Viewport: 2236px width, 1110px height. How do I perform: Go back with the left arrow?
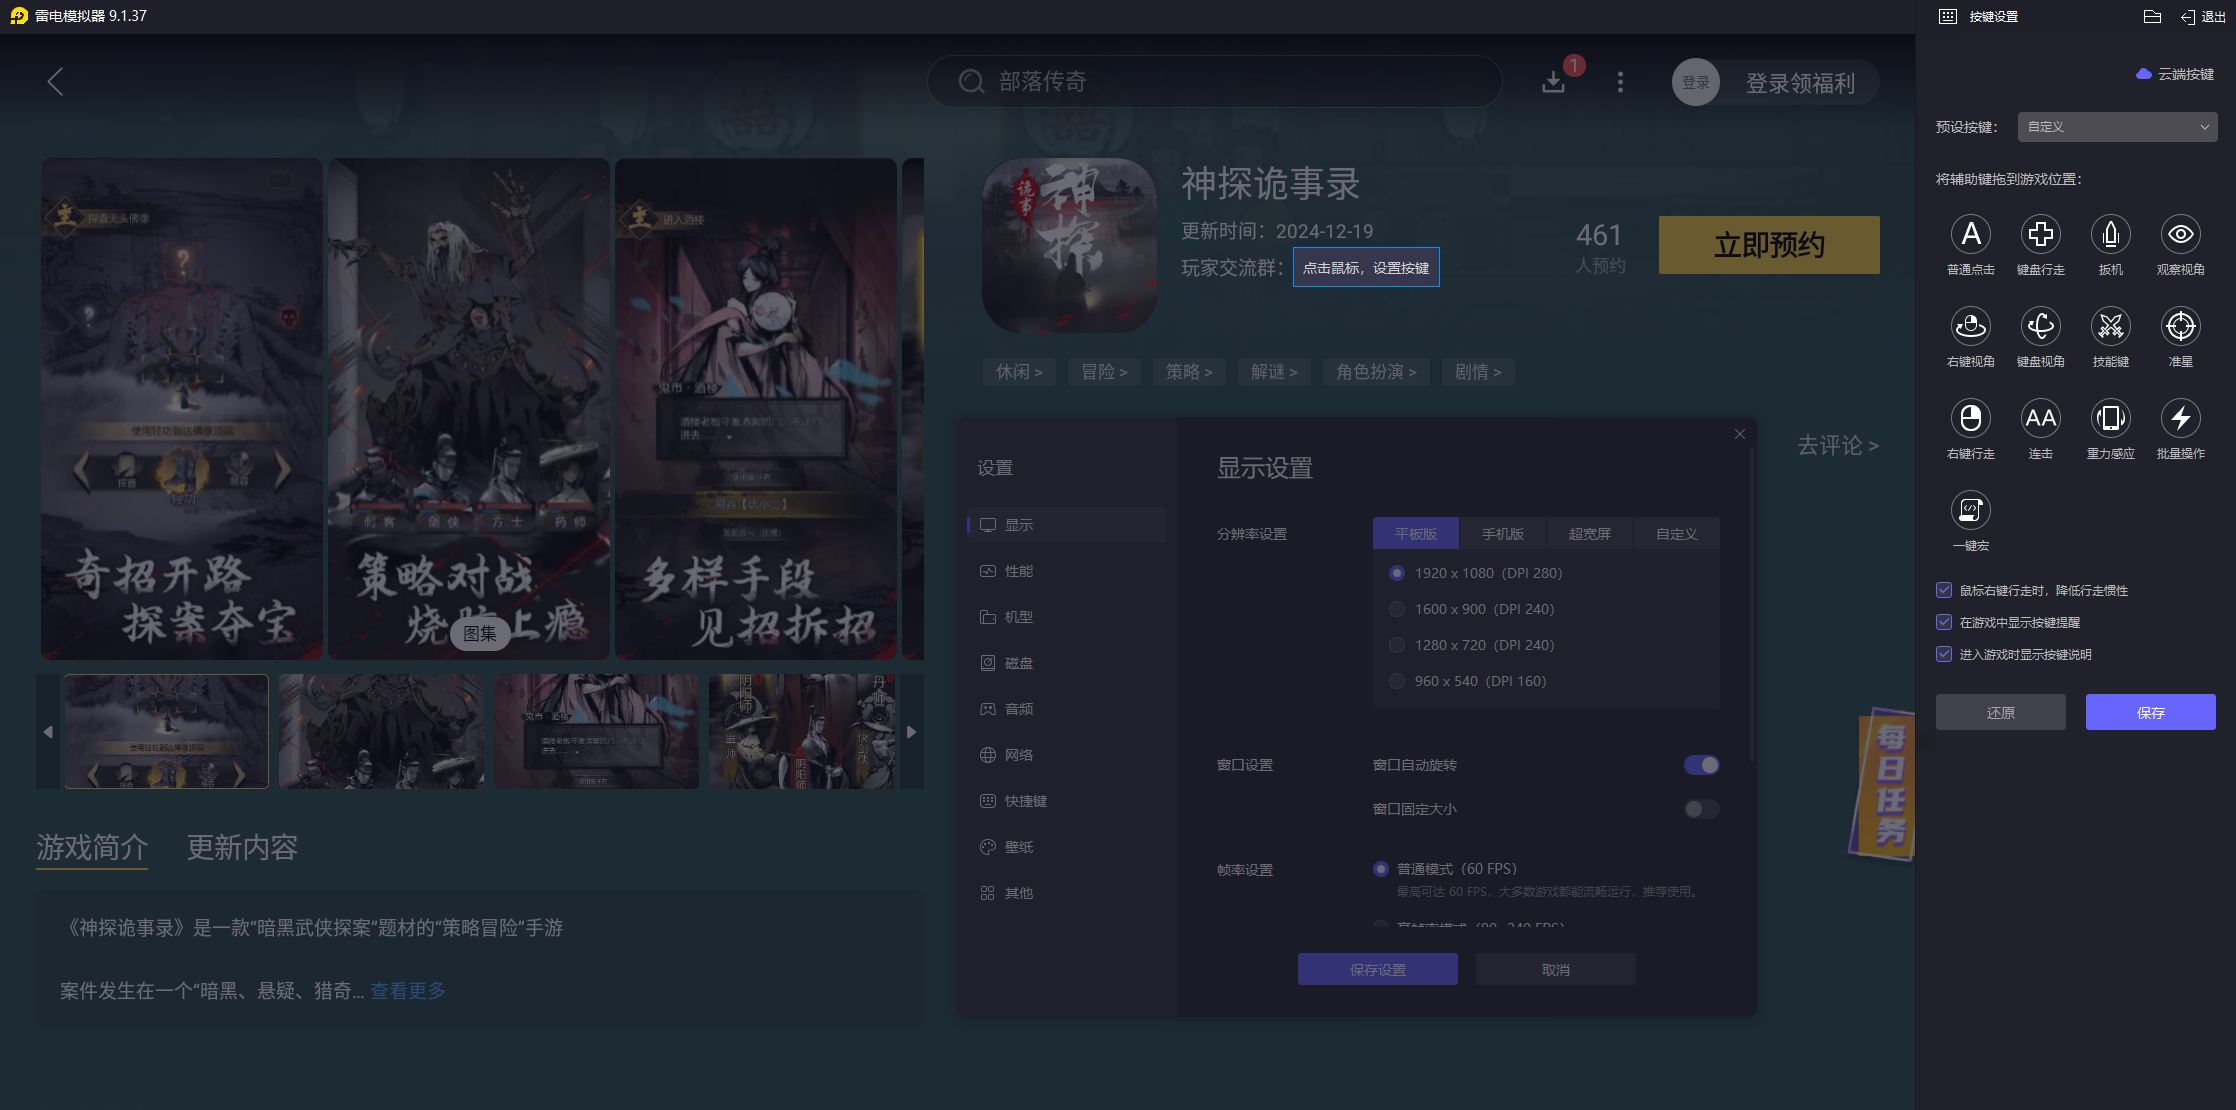point(56,82)
